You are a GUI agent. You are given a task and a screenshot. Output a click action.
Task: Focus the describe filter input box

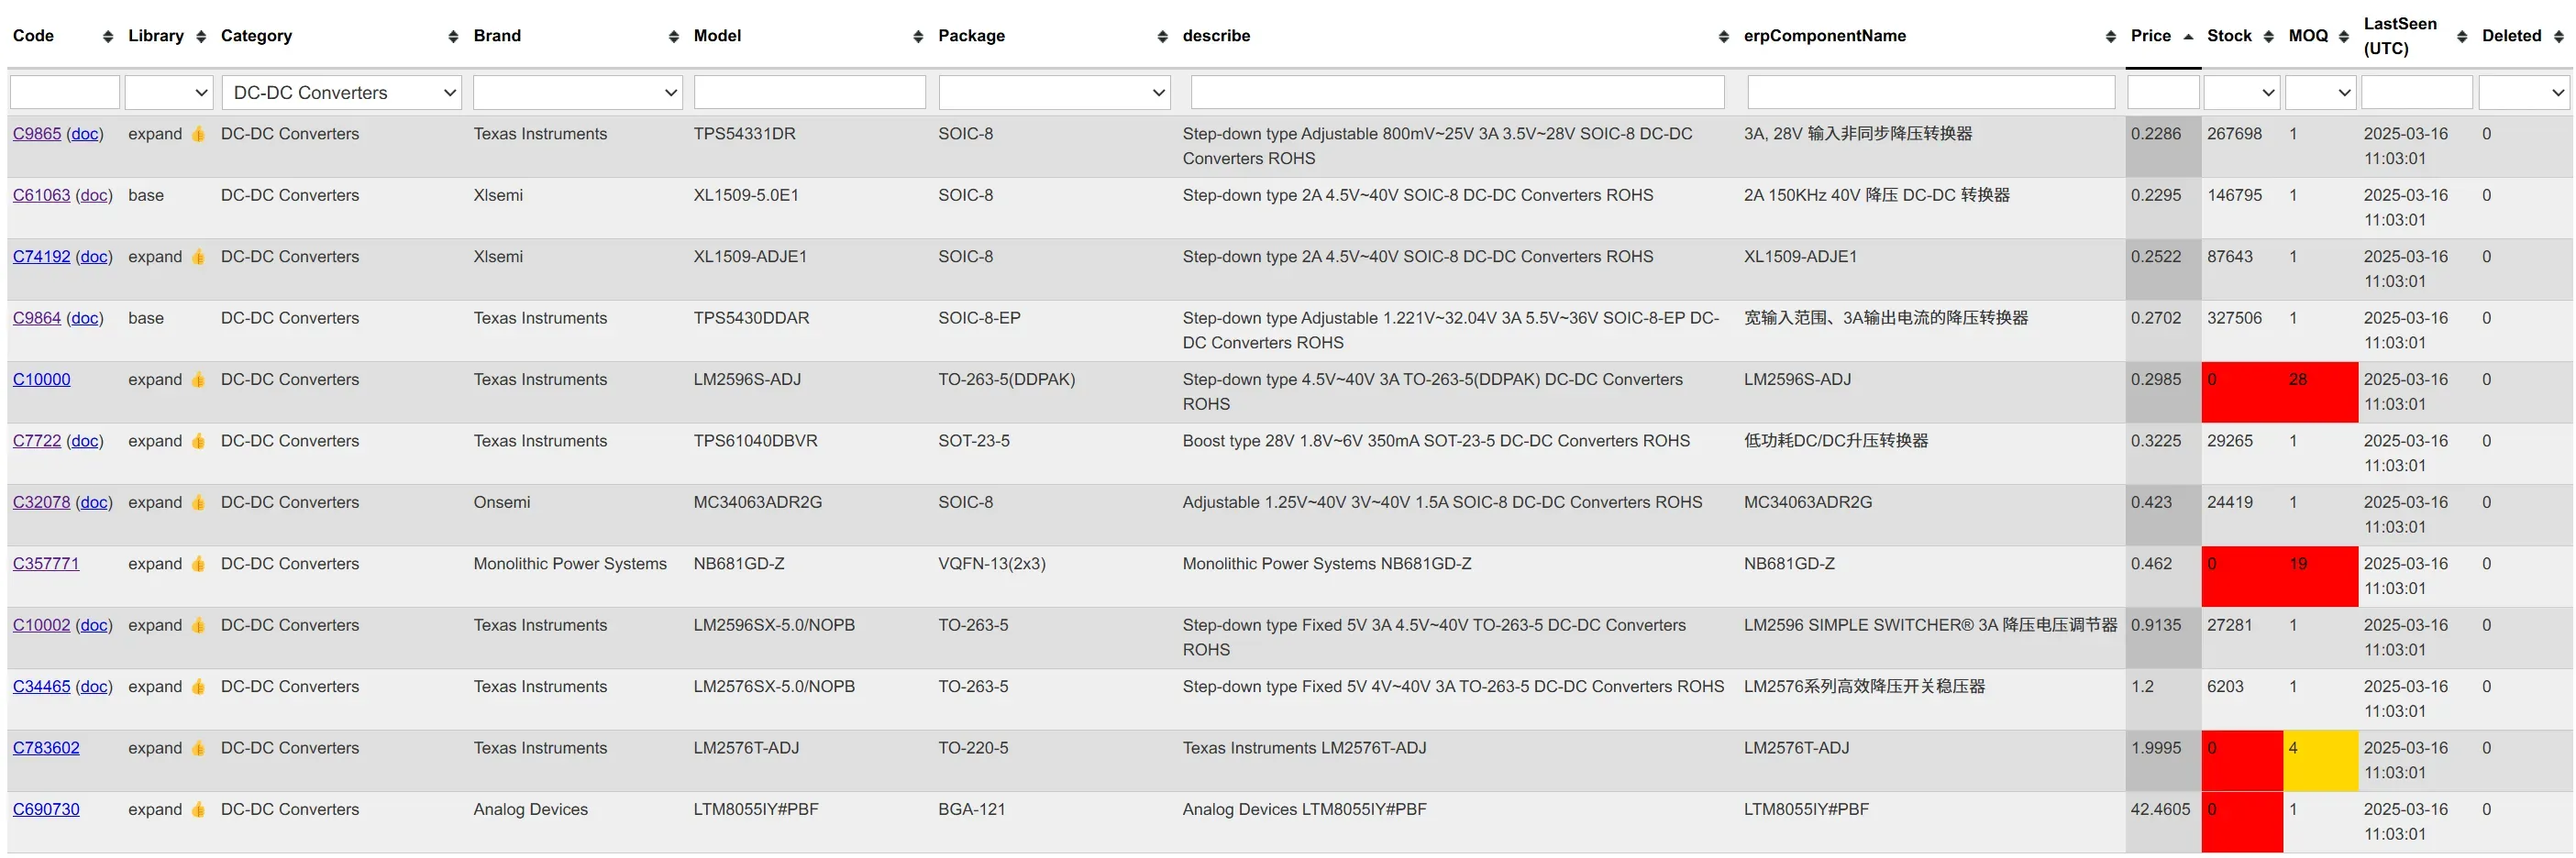point(1457,93)
